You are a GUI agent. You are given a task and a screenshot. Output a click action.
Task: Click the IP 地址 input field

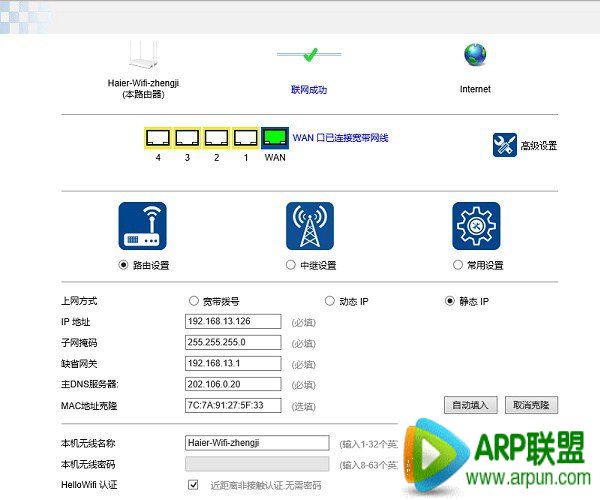tap(236, 322)
